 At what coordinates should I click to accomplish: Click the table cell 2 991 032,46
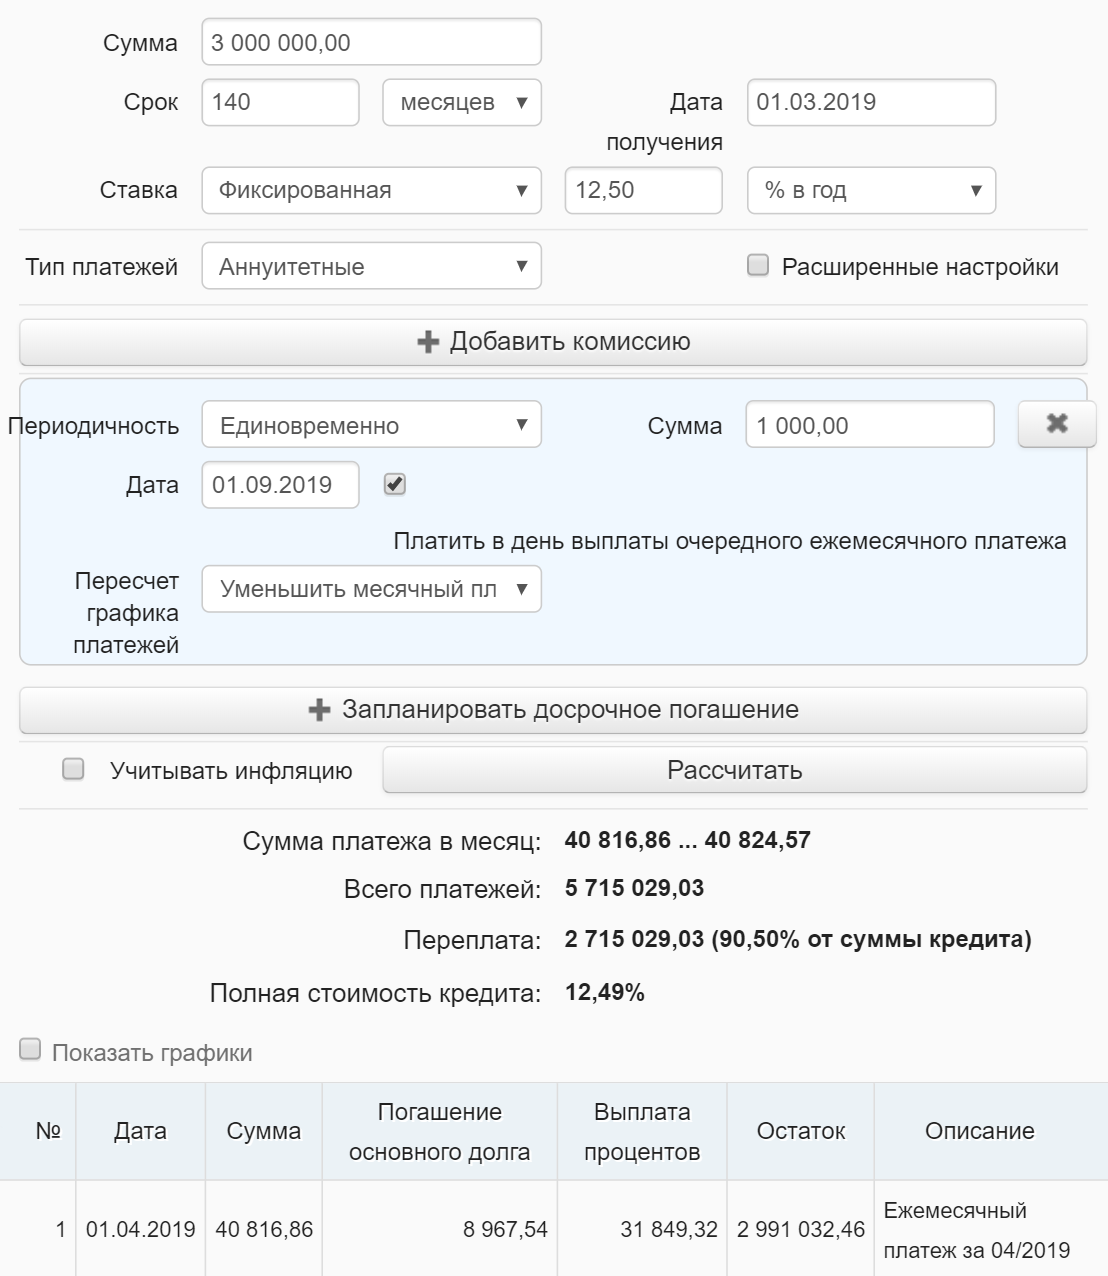[801, 1229]
